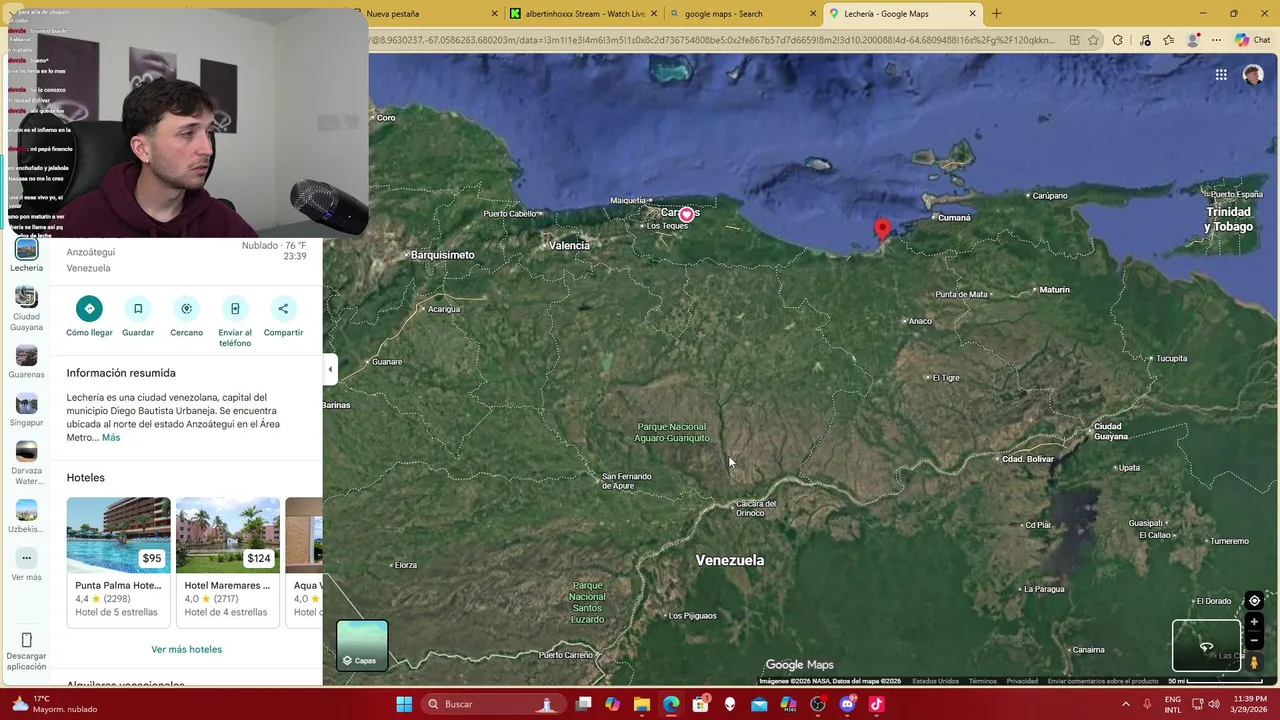Click the saved heart marker near Caracas

pos(686,214)
